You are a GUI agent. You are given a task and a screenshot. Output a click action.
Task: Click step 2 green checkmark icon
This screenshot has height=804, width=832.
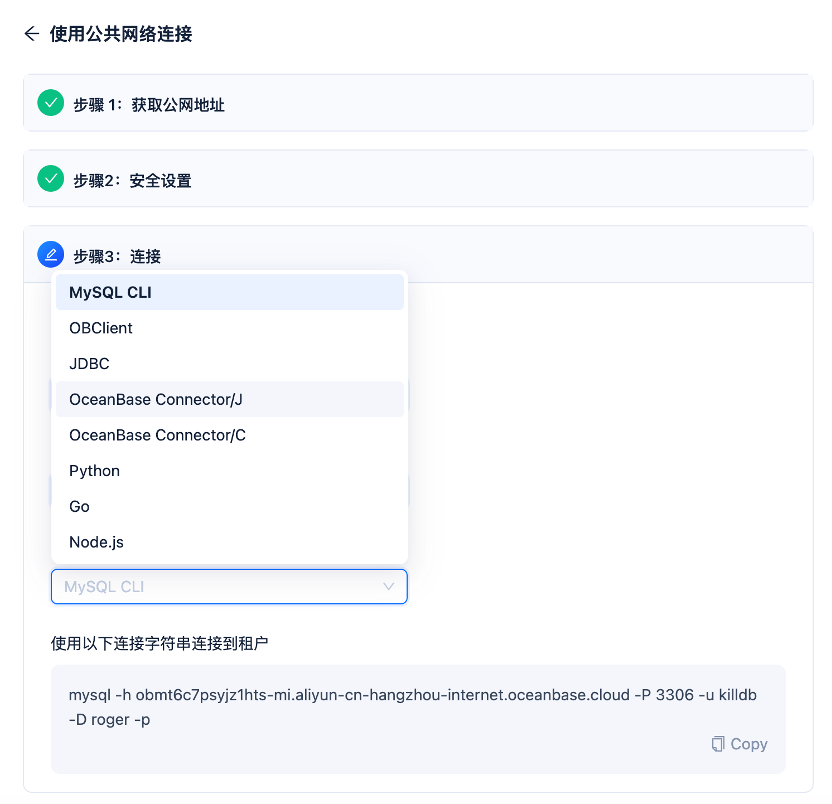(50, 179)
